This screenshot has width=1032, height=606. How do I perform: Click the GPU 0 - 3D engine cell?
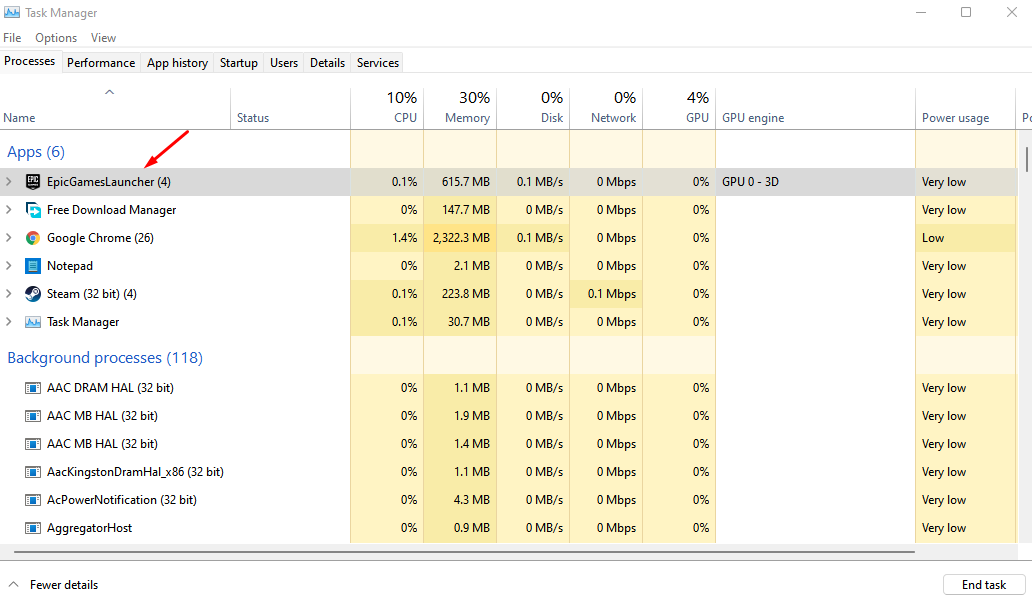[x=750, y=182]
